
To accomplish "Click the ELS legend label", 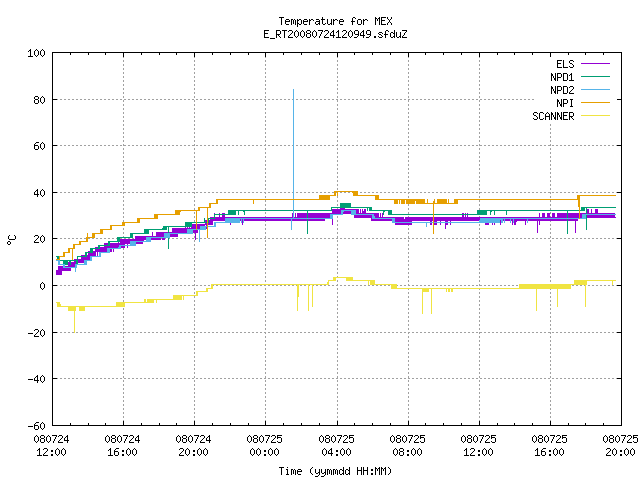I will 565,64.
